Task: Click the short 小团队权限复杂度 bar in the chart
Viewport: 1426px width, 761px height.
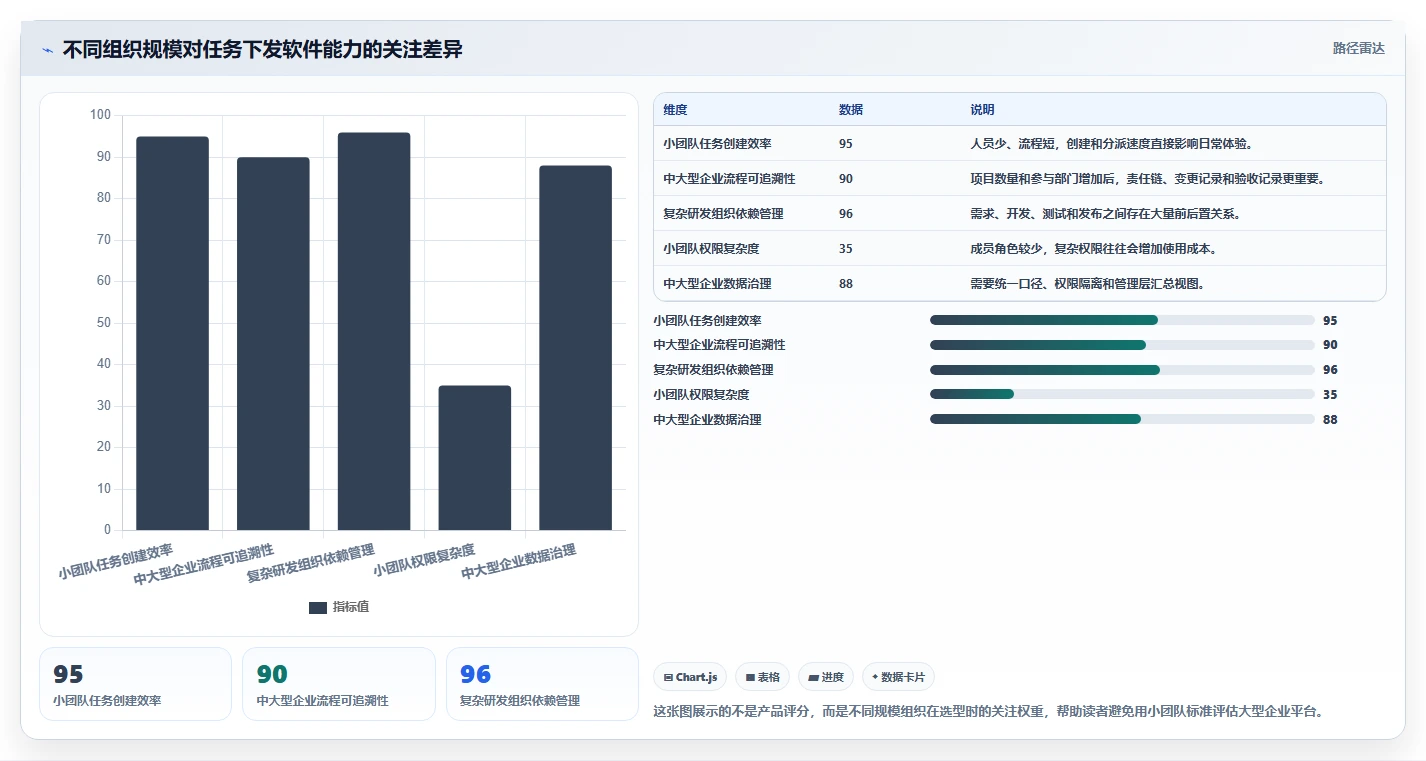Action: point(475,458)
